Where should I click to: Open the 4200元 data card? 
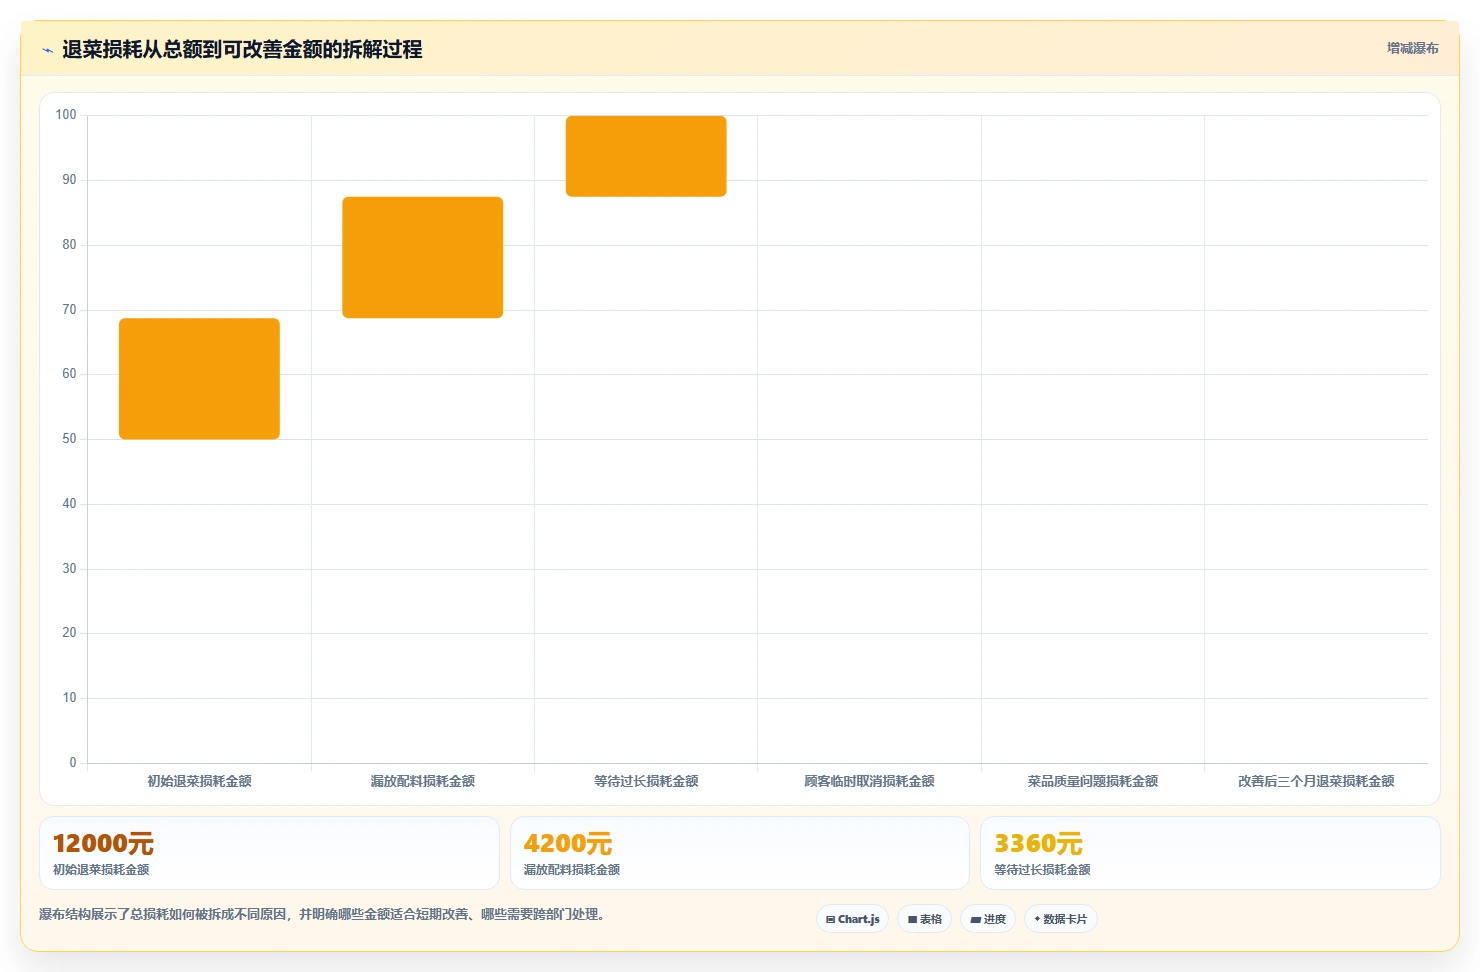click(x=740, y=853)
